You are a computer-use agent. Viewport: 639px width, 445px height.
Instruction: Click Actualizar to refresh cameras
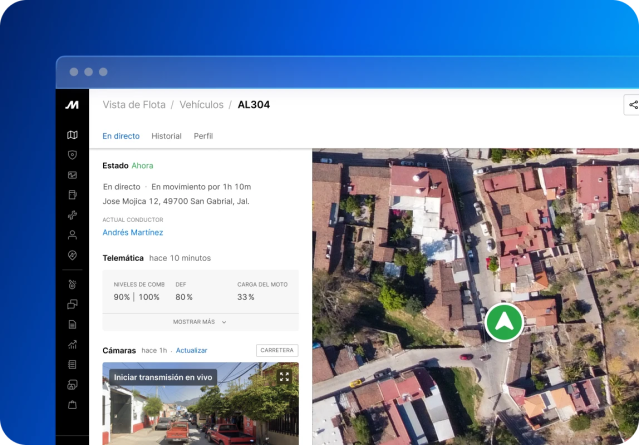[x=191, y=351]
